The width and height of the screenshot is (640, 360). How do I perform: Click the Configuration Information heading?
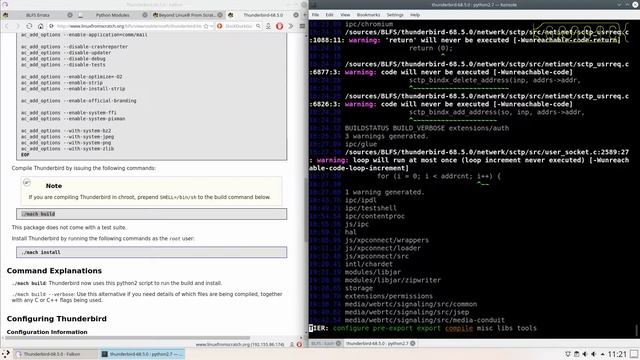[x=47, y=332]
